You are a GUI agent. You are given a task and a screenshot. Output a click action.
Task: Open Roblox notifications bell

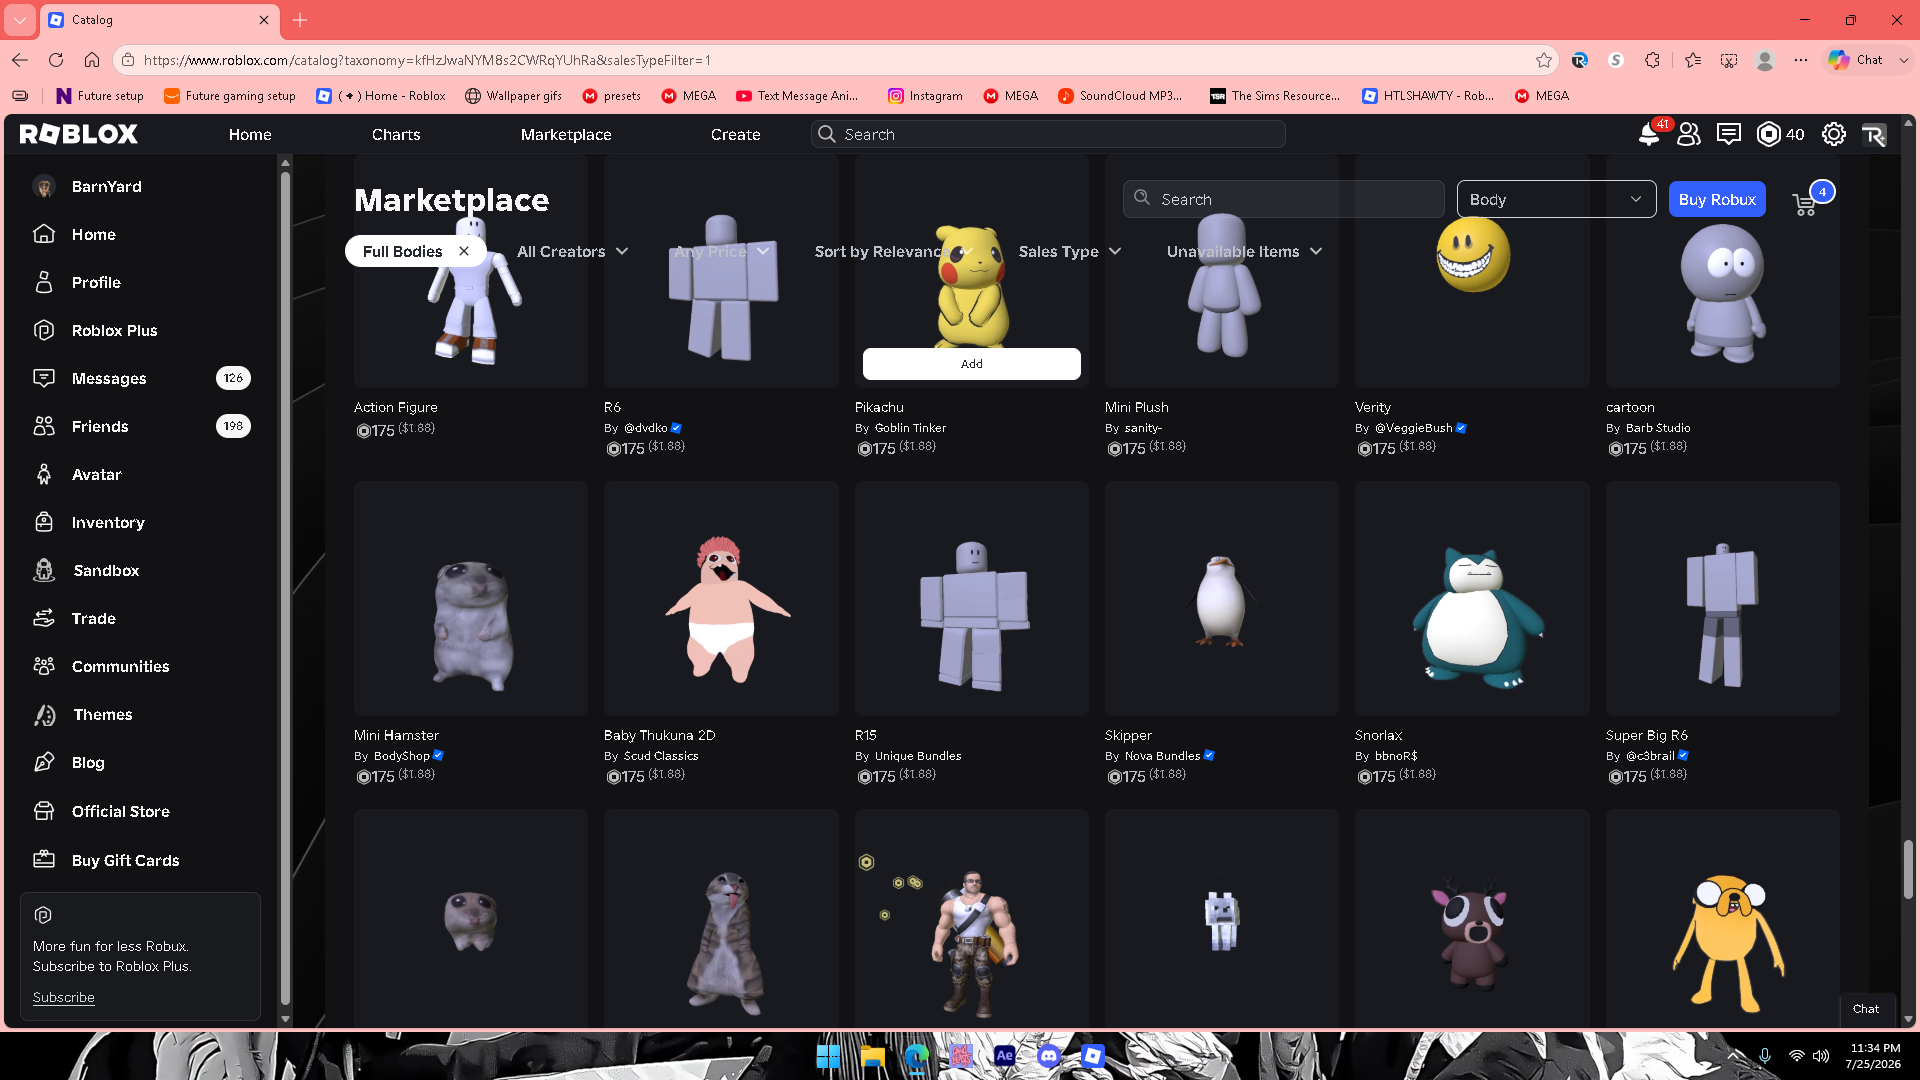[x=1649, y=134]
